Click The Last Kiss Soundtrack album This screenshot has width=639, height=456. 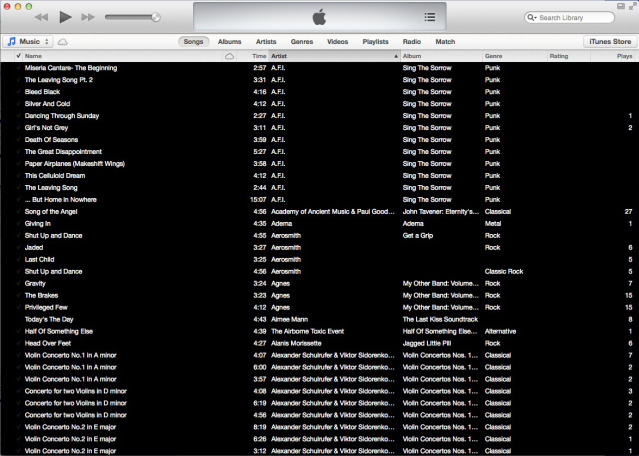(440, 319)
